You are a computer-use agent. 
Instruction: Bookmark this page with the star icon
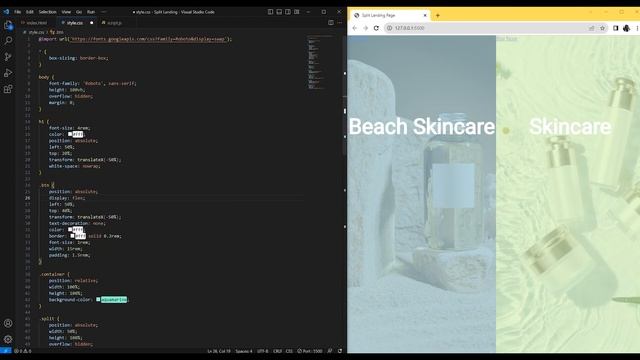click(x=602, y=28)
